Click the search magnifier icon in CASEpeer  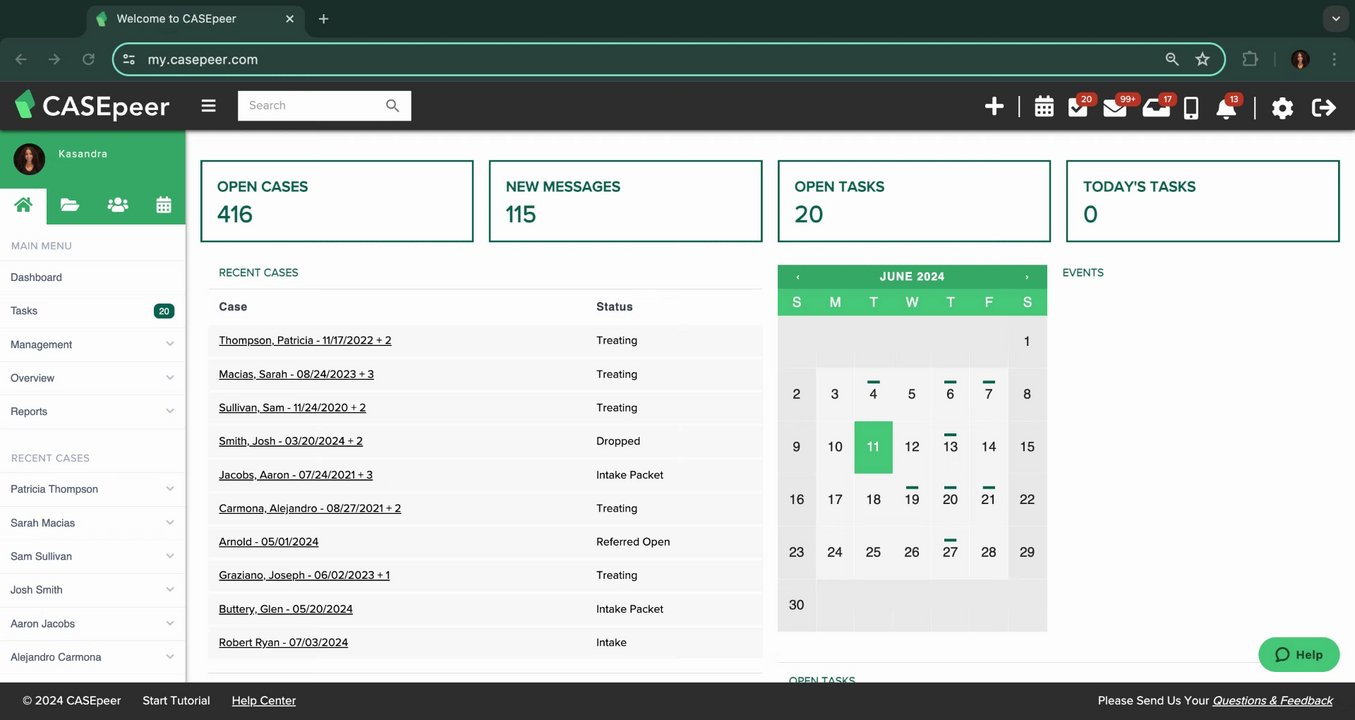pos(392,105)
